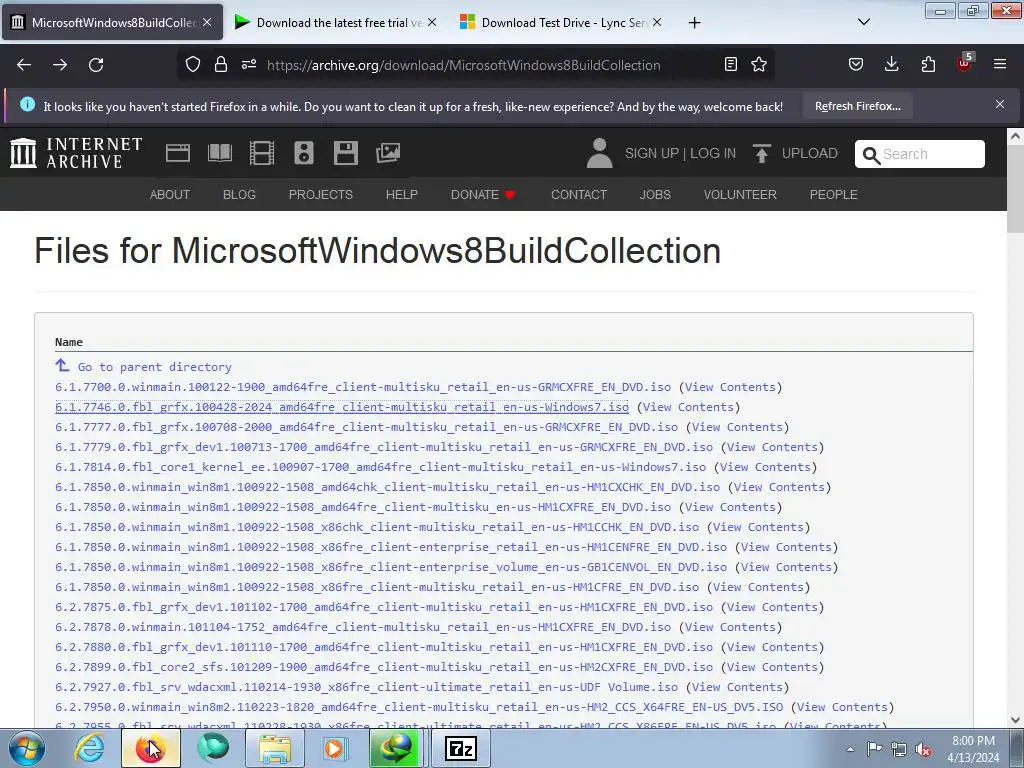Image resolution: width=1024 pixels, height=768 pixels.
Task: Open 7-Zip from the taskbar
Action: click(x=460, y=748)
